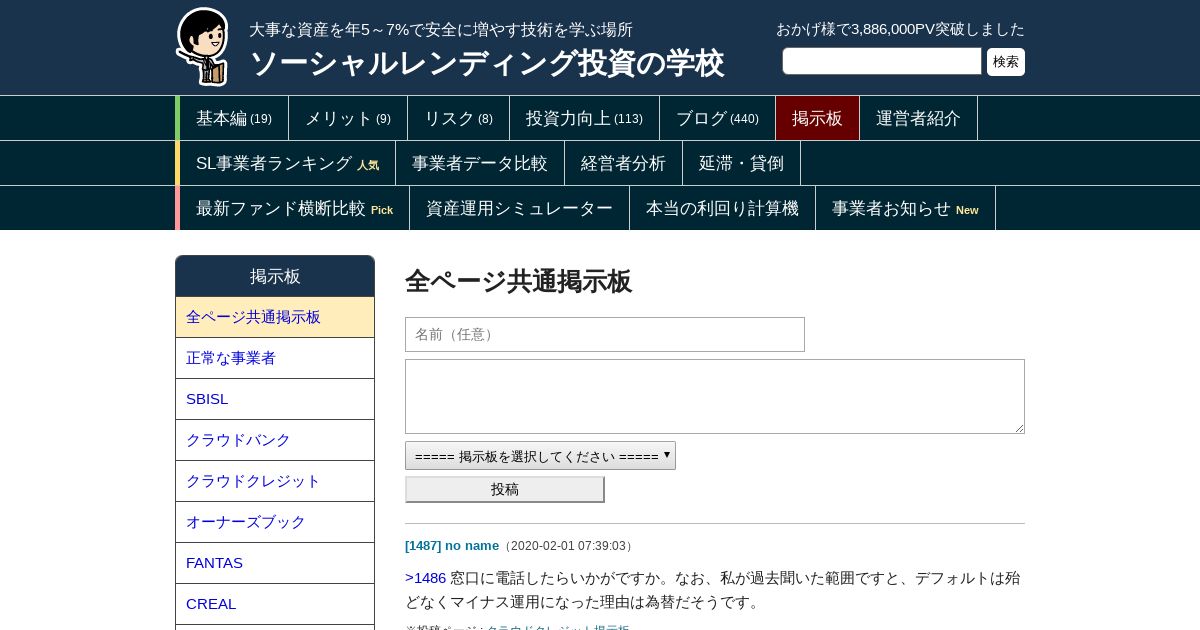Open the site title ソーシャルレンディング投資の学校
The image size is (1200, 630).
486,63
